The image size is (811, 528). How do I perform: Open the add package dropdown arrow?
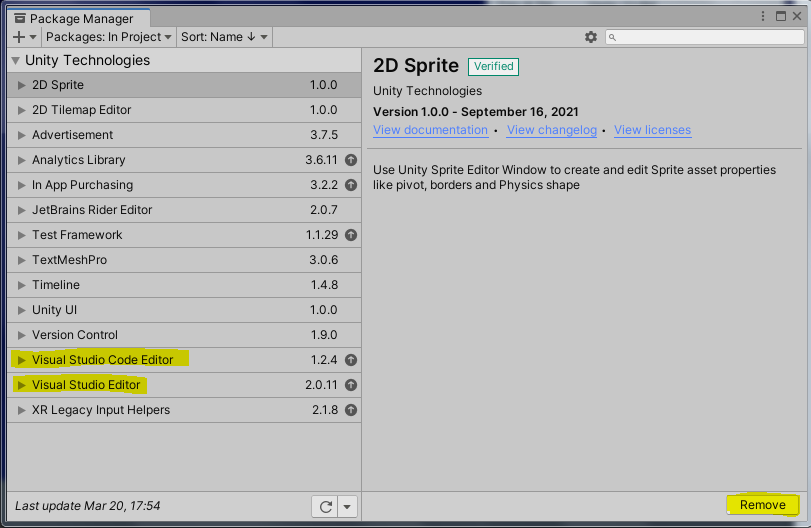[x=33, y=37]
